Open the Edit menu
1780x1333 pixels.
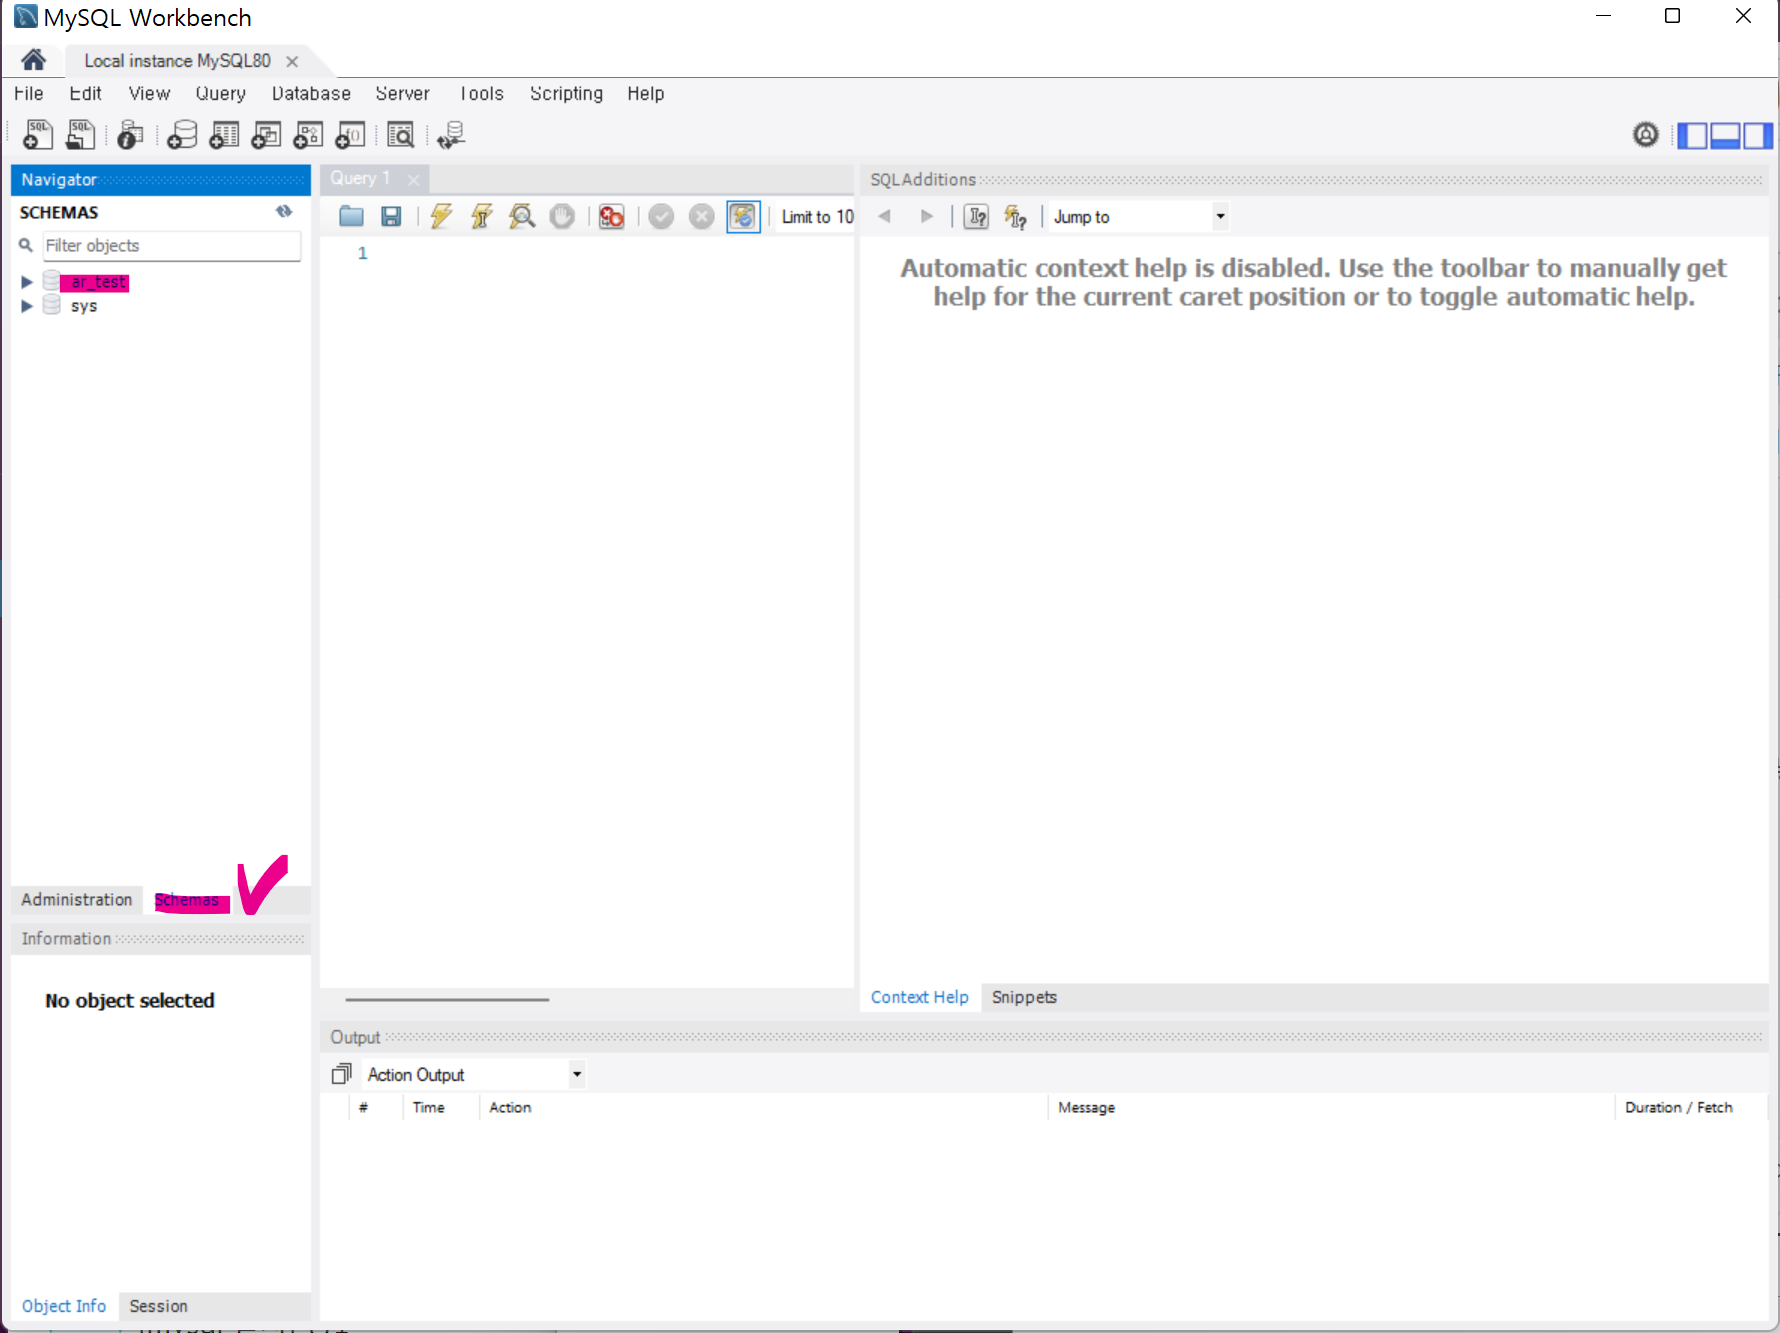85,93
